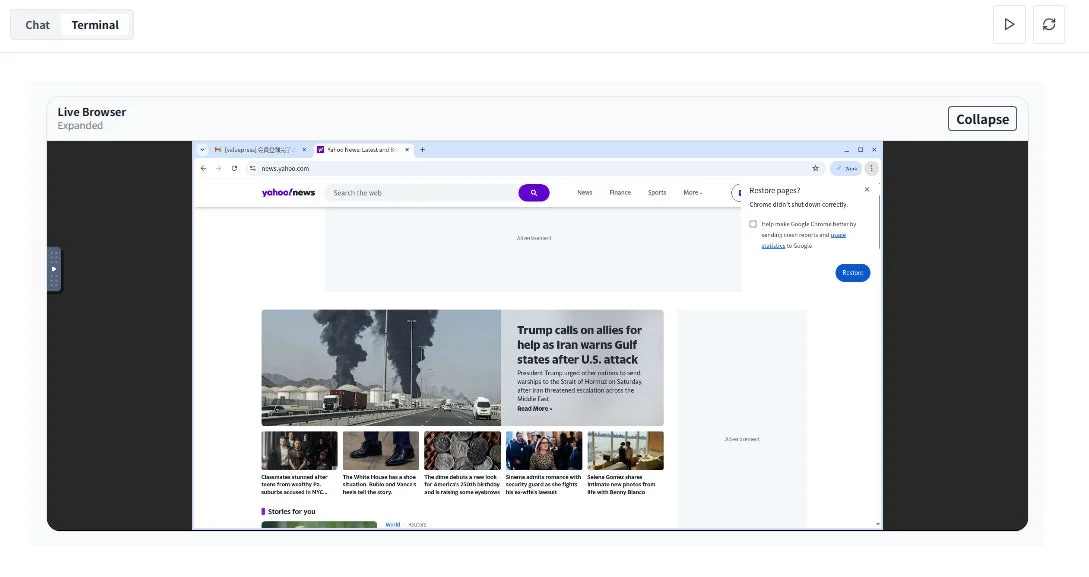
Task: Reload the current page
Action: coord(234,168)
